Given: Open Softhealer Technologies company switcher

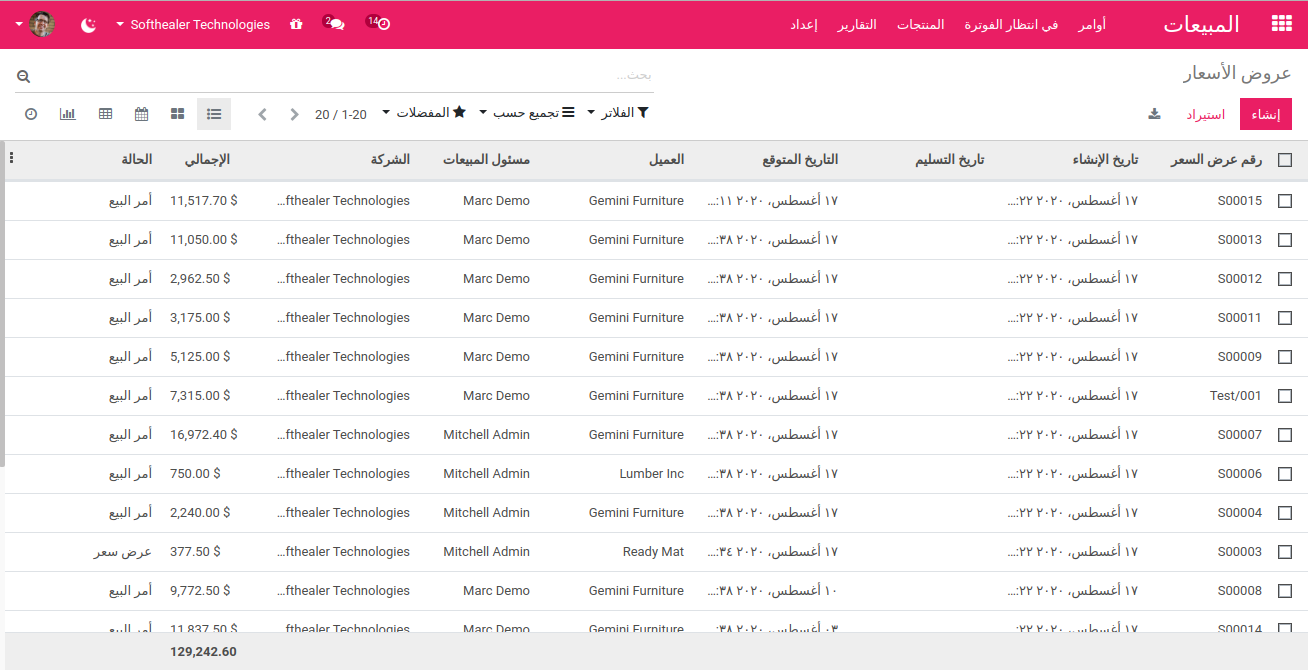Looking at the screenshot, I should [x=193, y=24].
